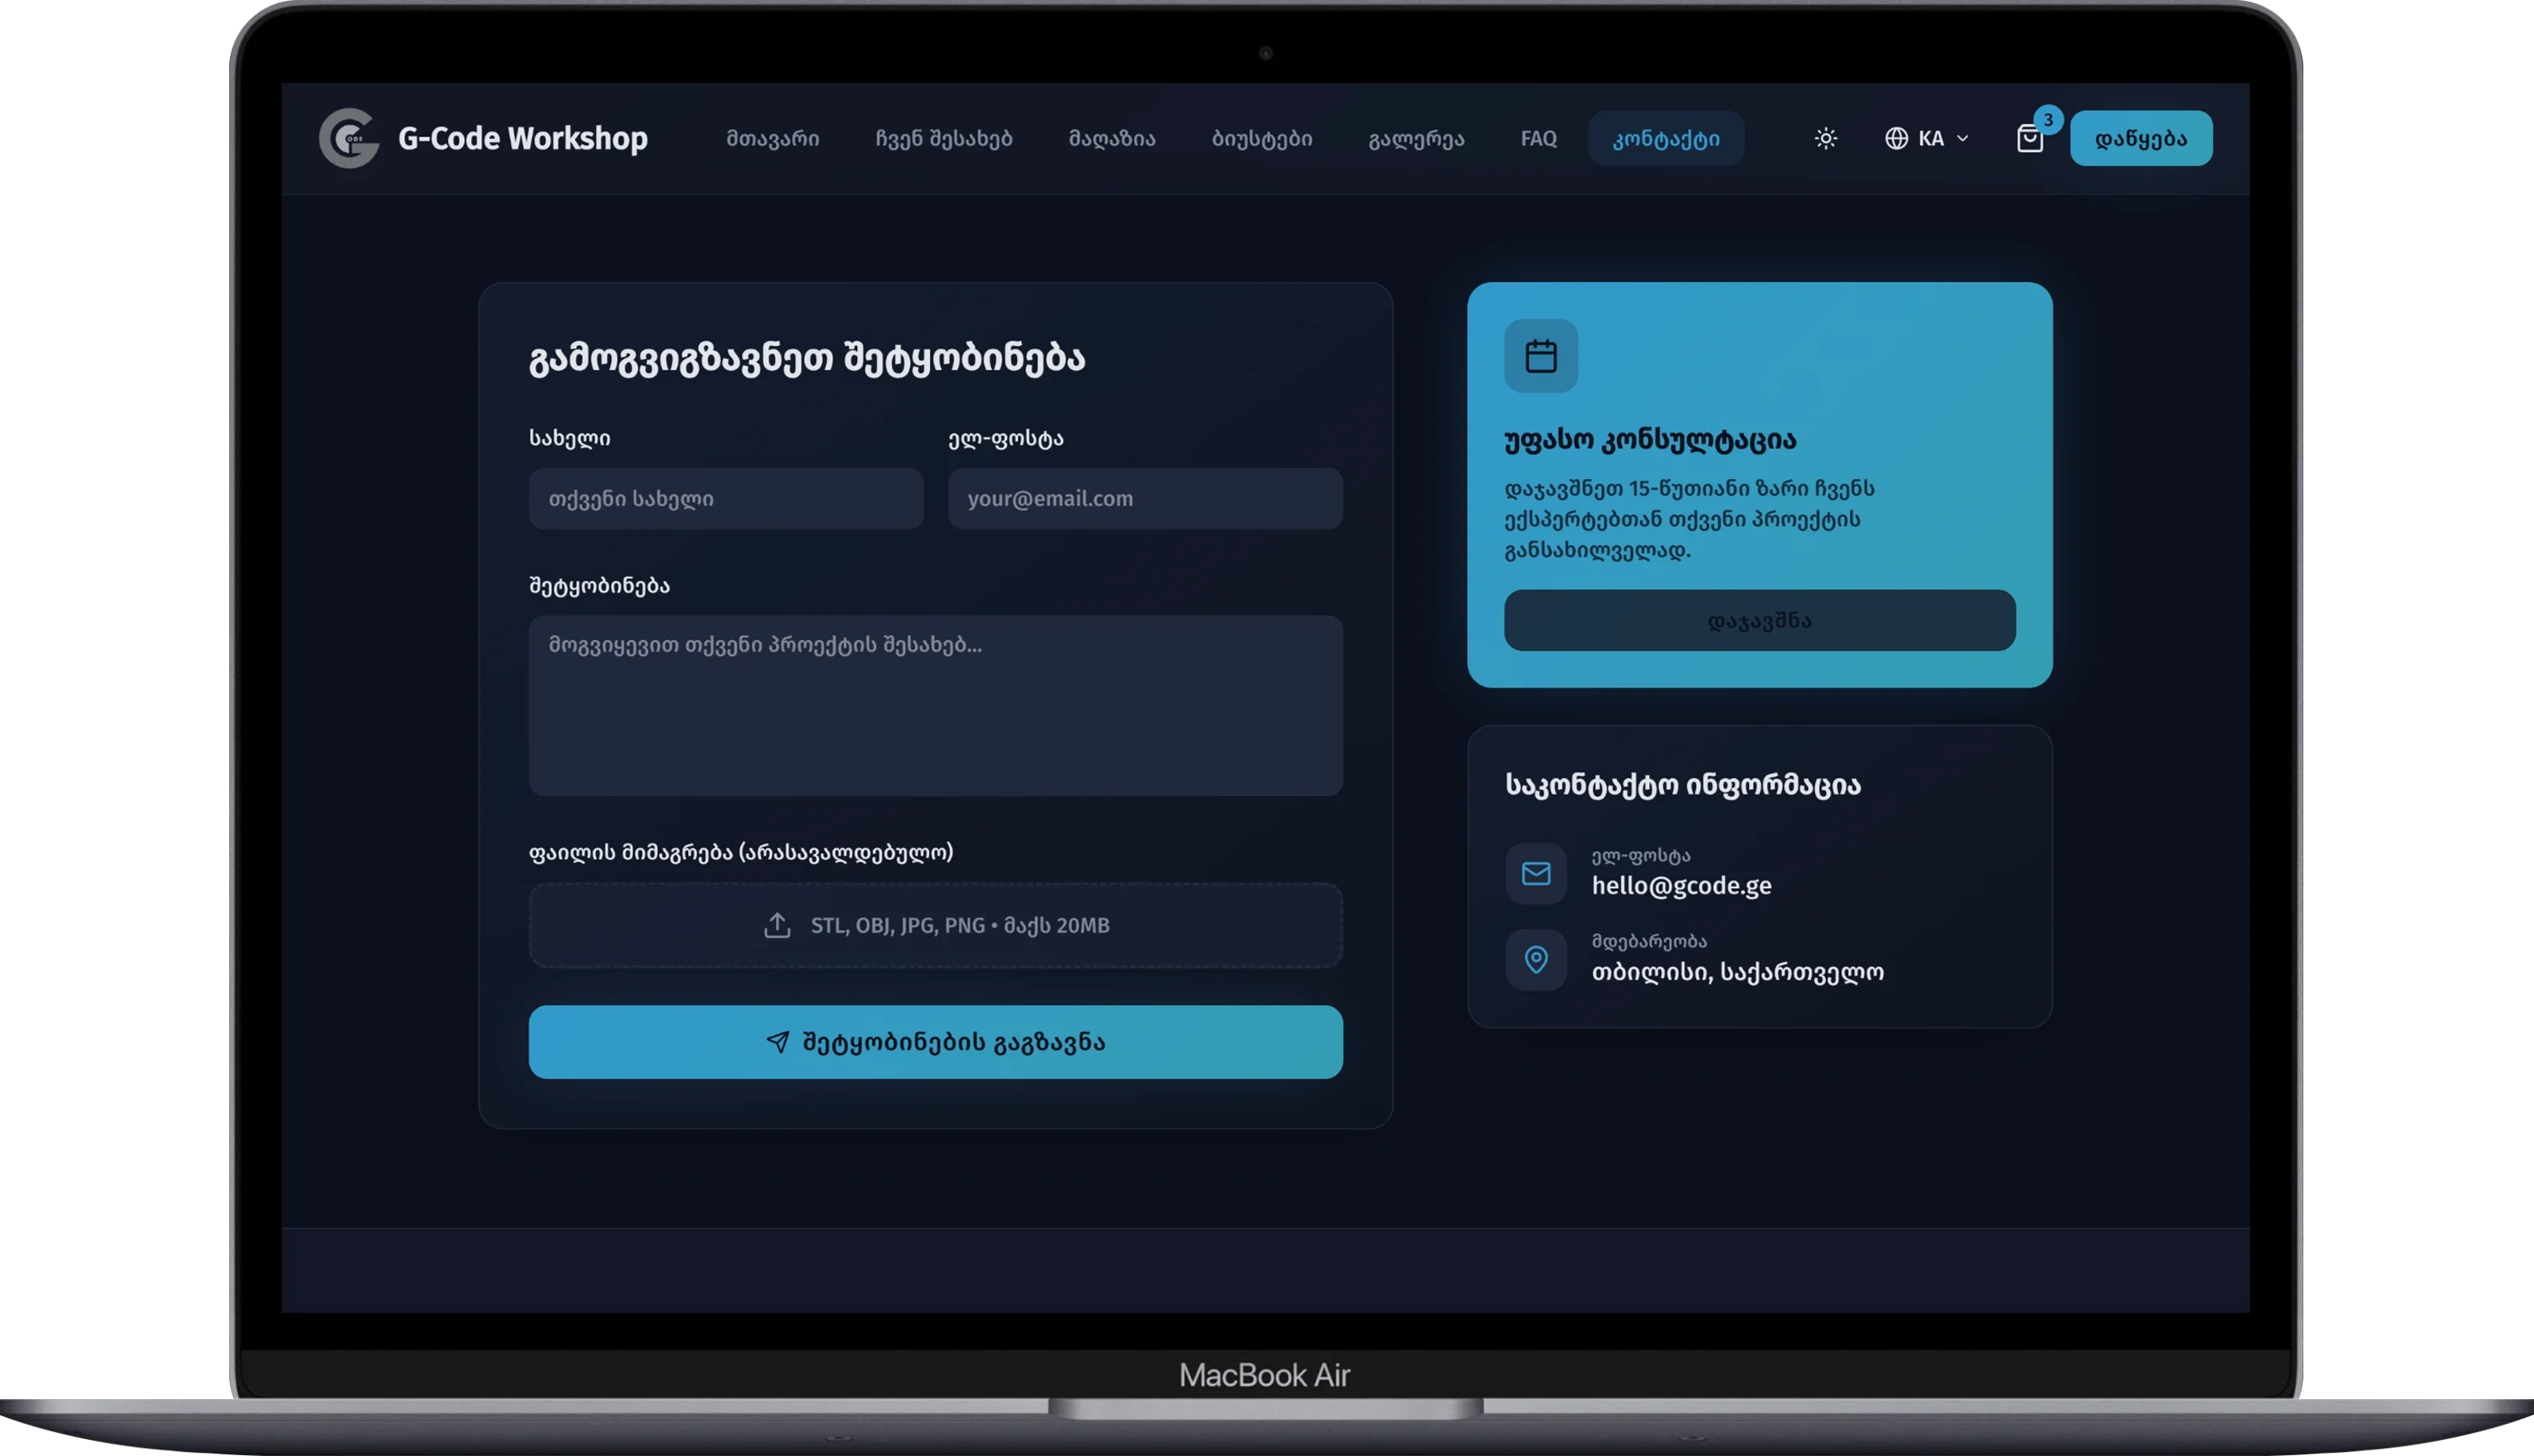Click the შეტყობინების გაგზავნა submit button
The width and height of the screenshot is (2534, 1456).
pyautogui.click(x=935, y=1042)
